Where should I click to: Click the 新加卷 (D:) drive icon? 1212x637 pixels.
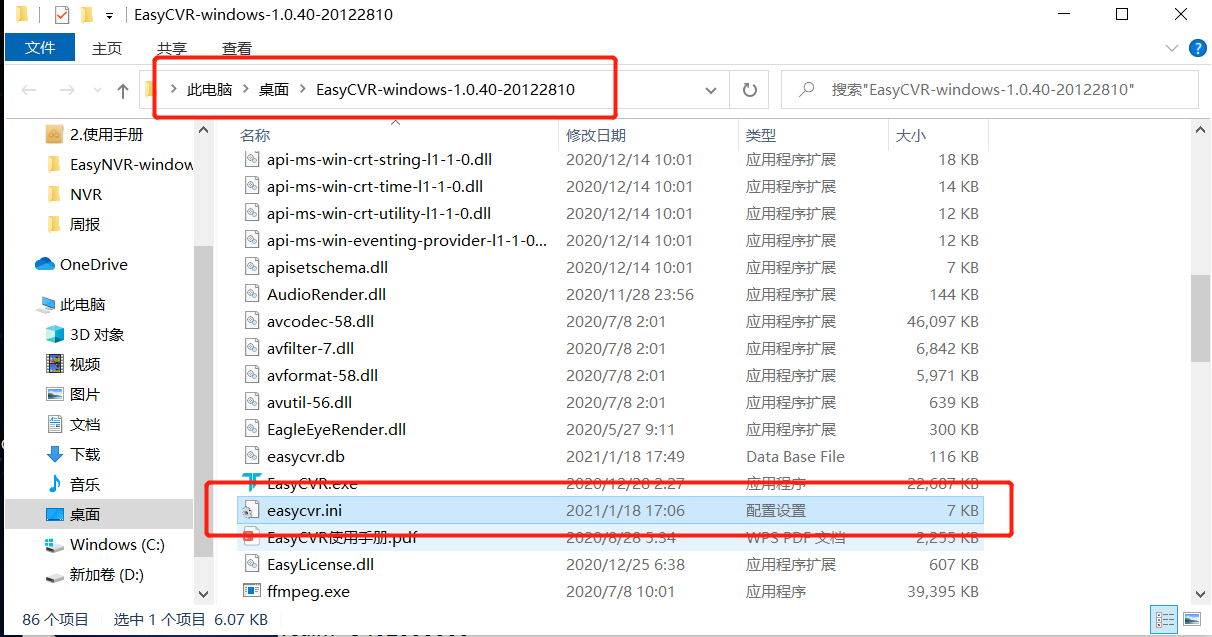55,576
